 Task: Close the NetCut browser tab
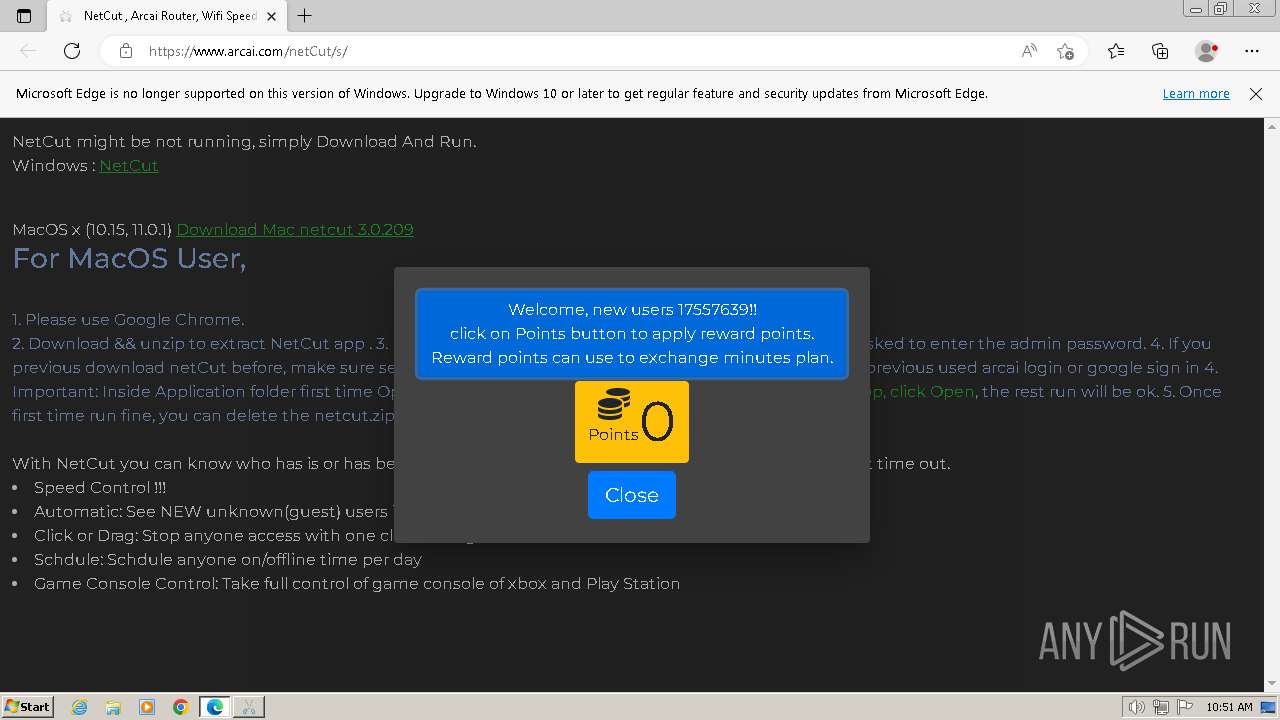pyautogui.click(x=271, y=16)
